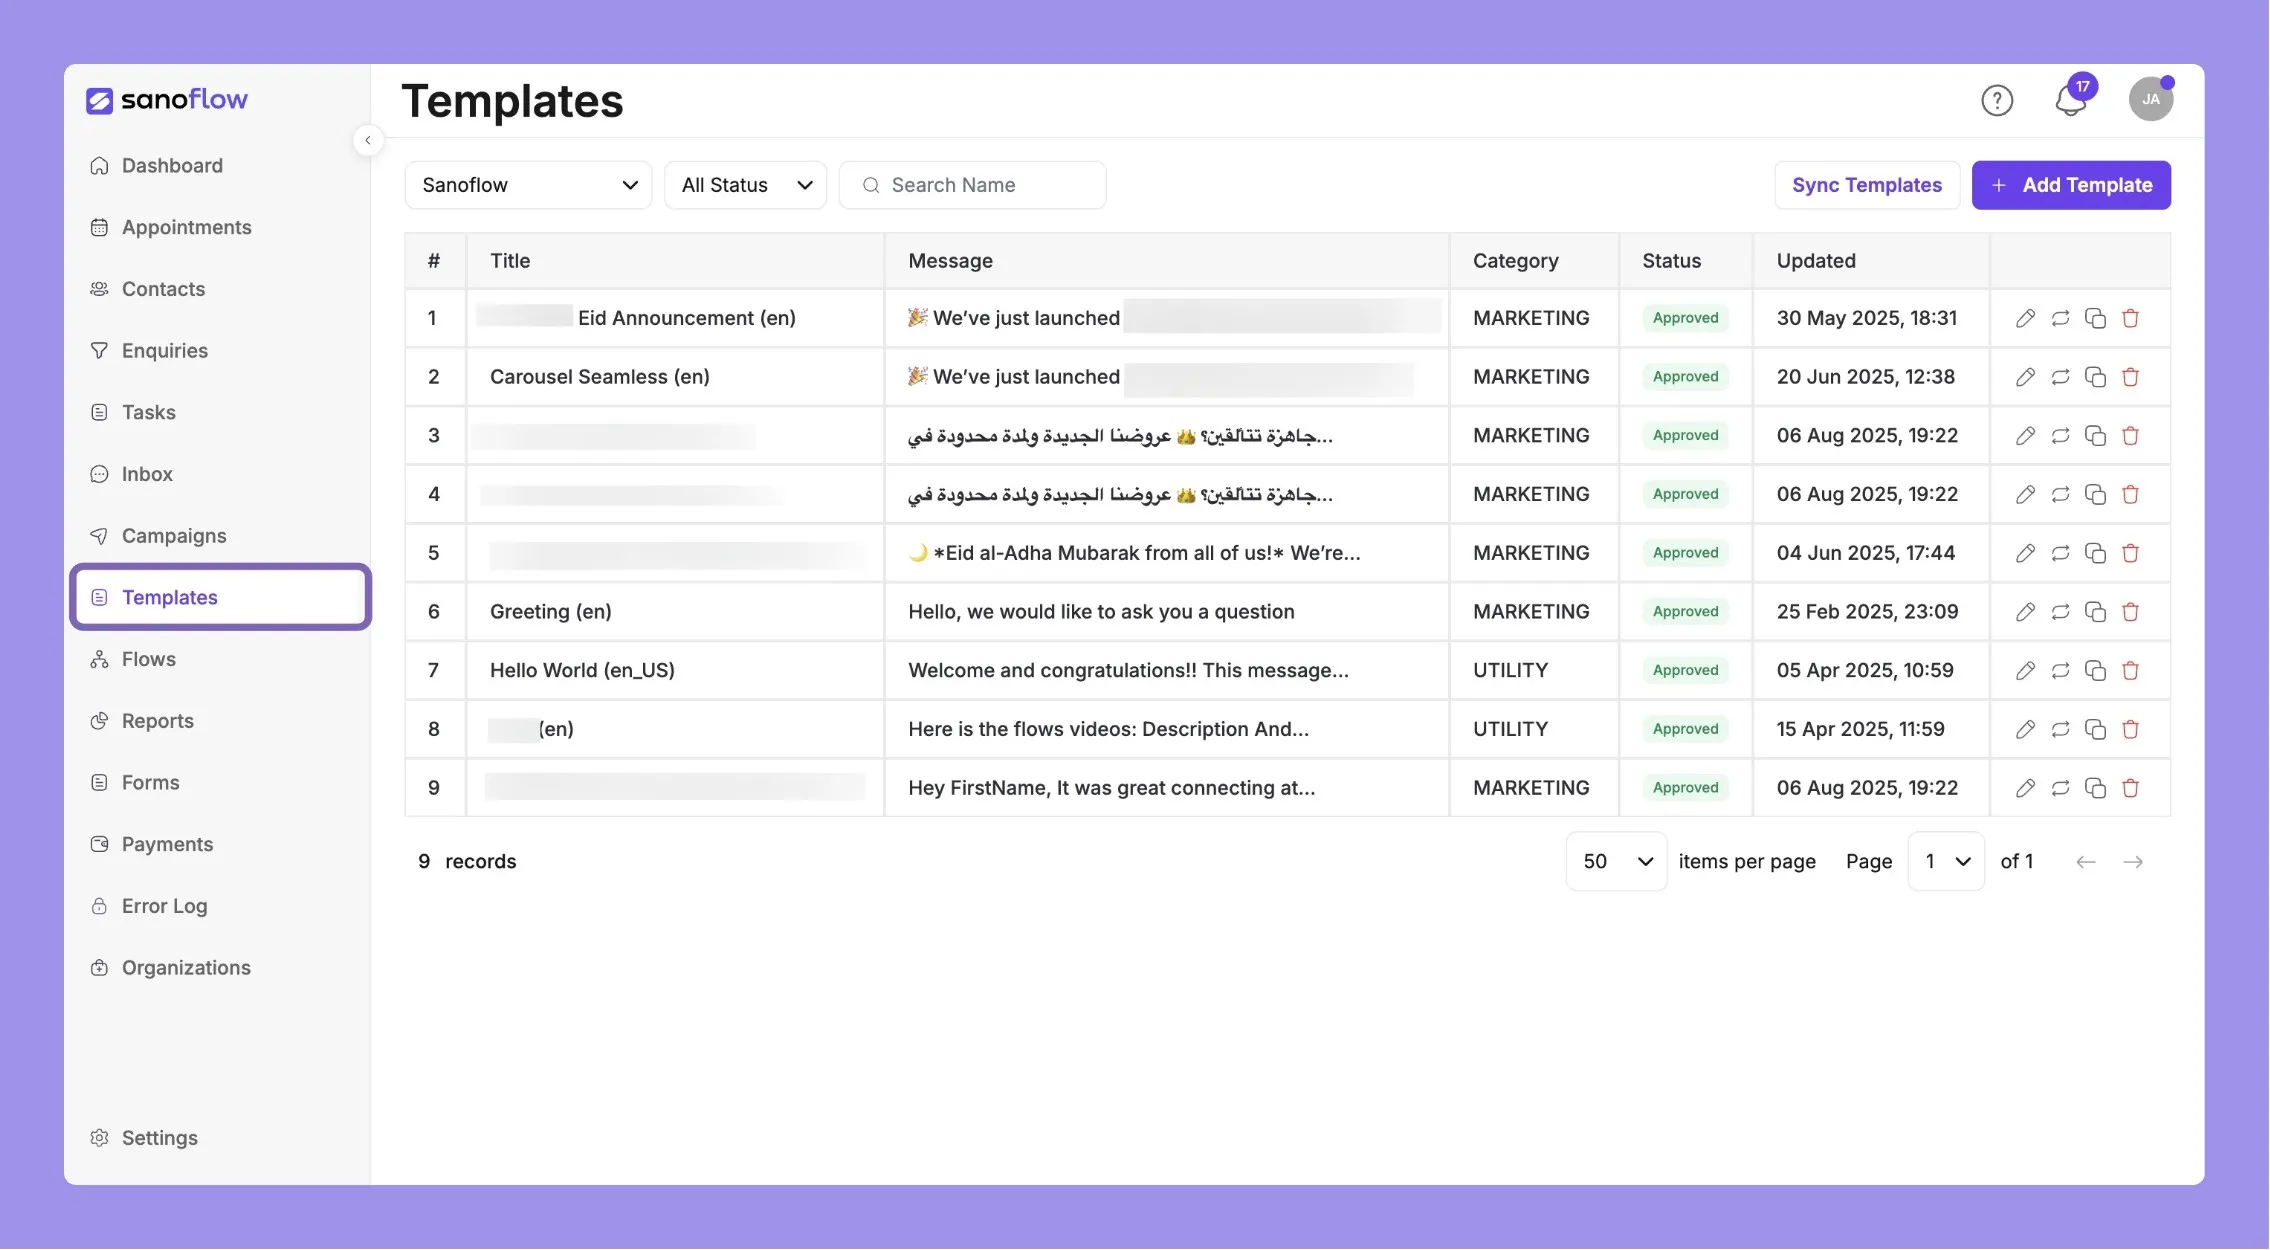Open the help question mark icon
This screenshot has width=2270, height=1250.
click(1996, 100)
